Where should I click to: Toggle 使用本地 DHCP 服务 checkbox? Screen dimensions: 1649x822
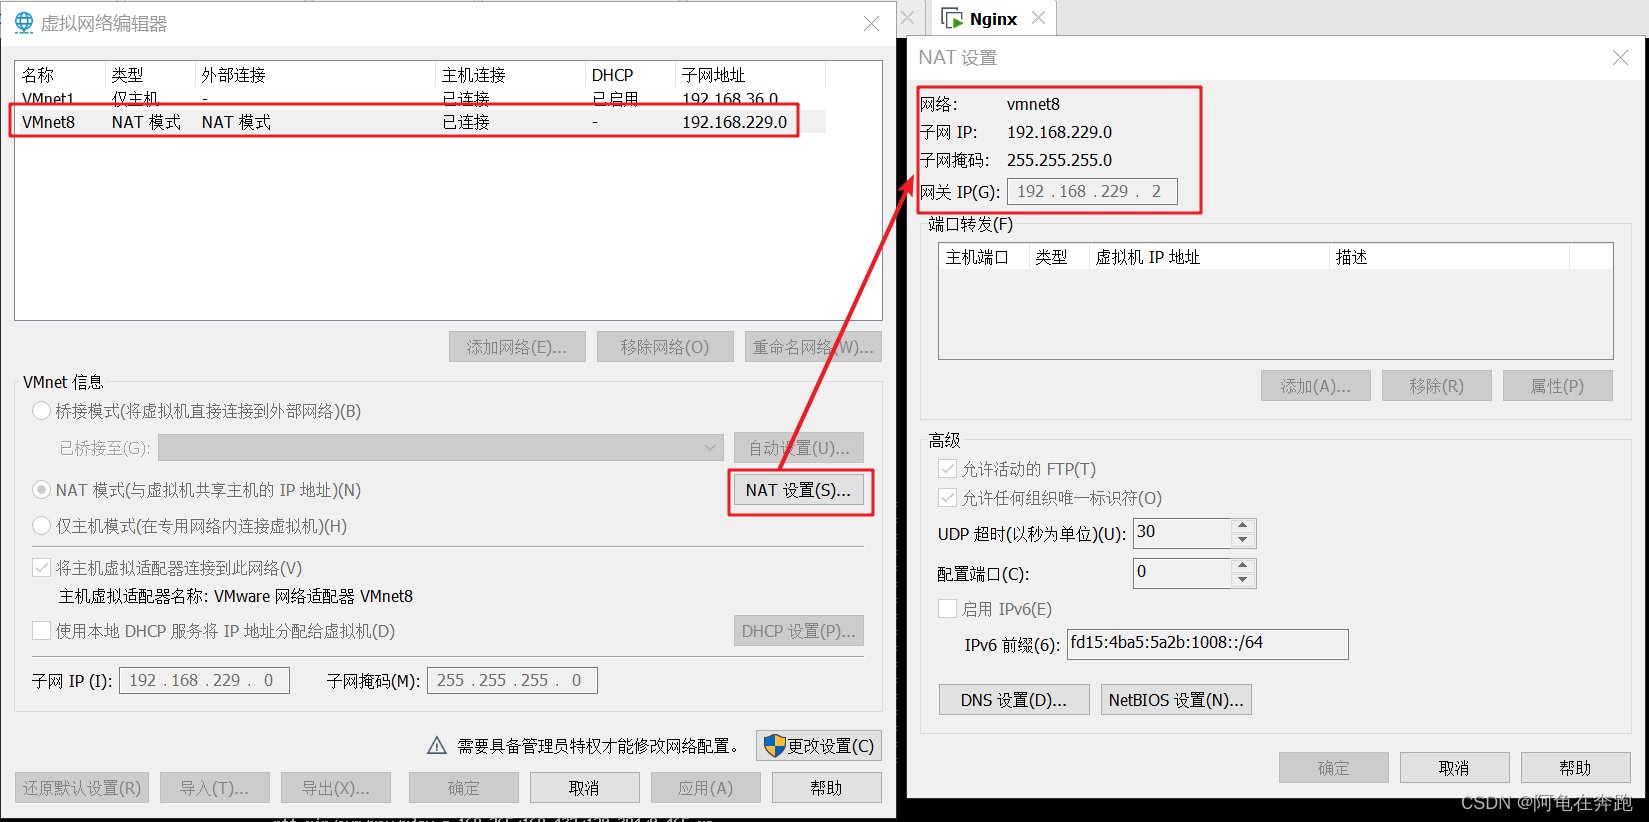pos(42,631)
